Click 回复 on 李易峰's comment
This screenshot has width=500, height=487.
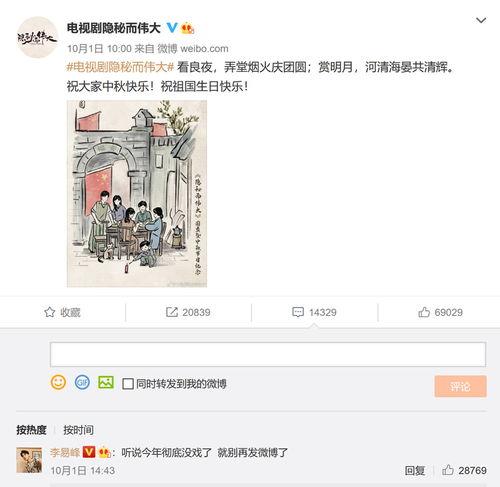coord(415,471)
